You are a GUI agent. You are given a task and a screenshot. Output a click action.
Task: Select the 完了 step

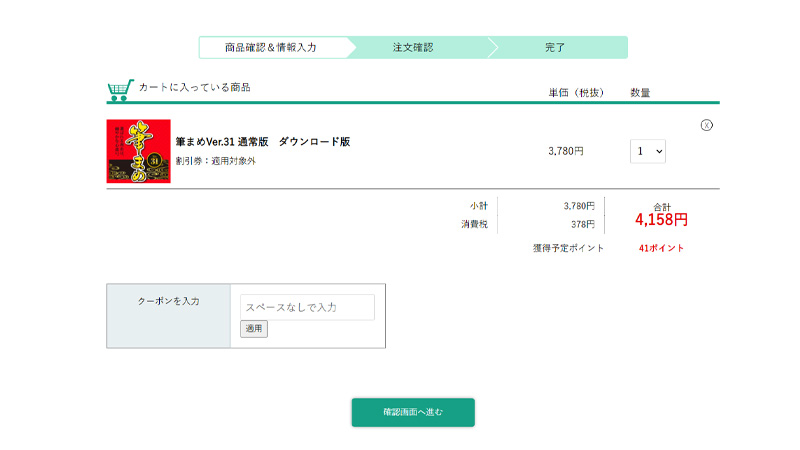coord(555,47)
